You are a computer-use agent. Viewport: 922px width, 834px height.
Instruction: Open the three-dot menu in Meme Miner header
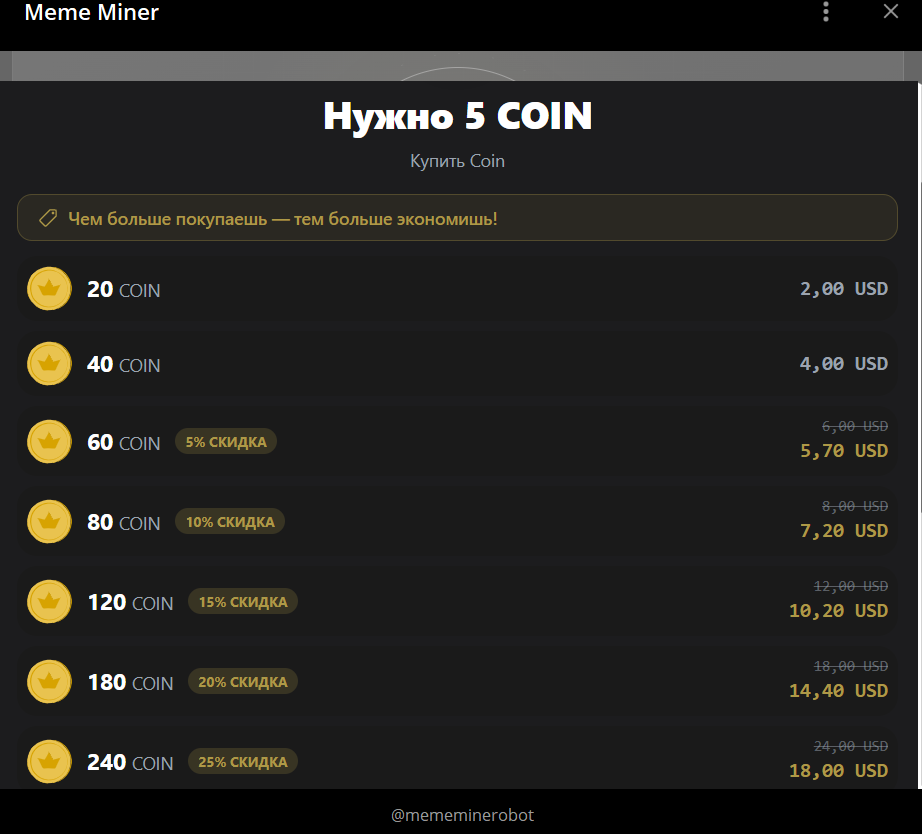pyautogui.click(x=826, y=12)
